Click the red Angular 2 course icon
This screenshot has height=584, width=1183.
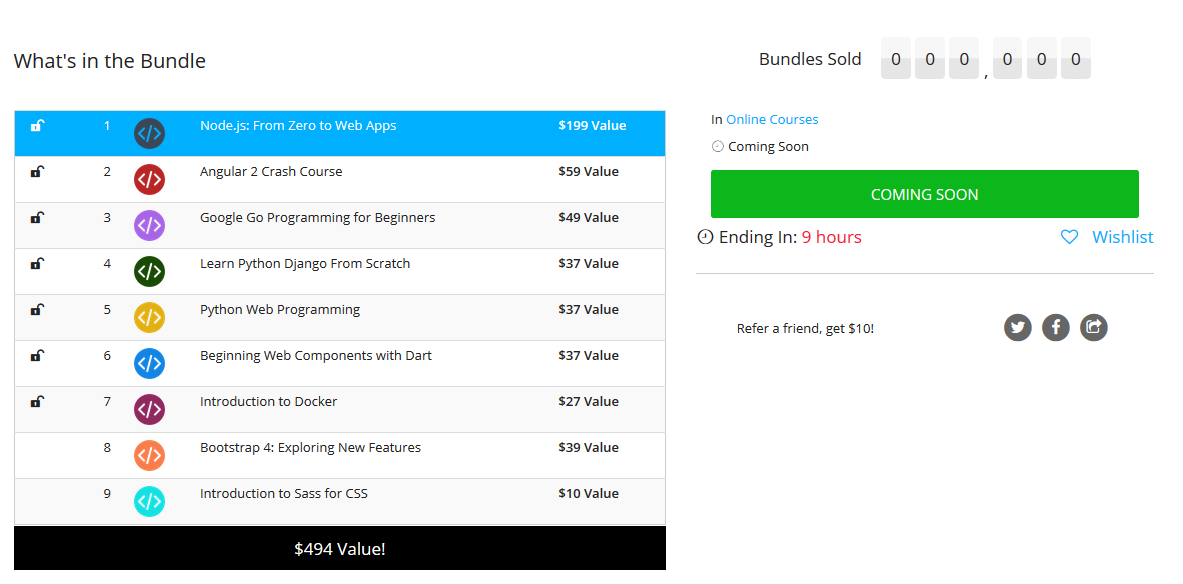click(x=149, y=180)
